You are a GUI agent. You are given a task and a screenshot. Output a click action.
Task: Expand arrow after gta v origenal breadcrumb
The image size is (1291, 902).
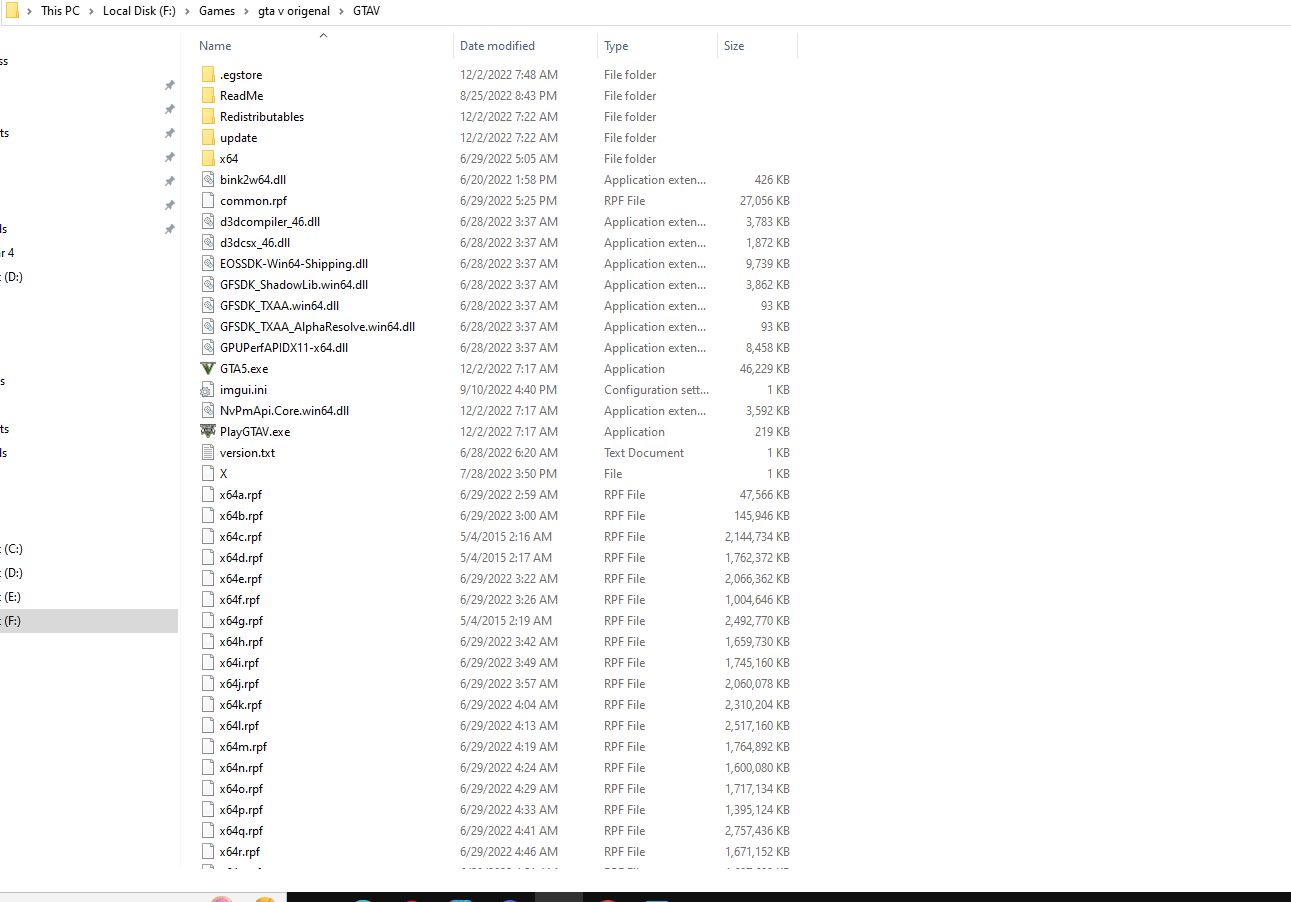pyautogui.click(x=343, y=11)
